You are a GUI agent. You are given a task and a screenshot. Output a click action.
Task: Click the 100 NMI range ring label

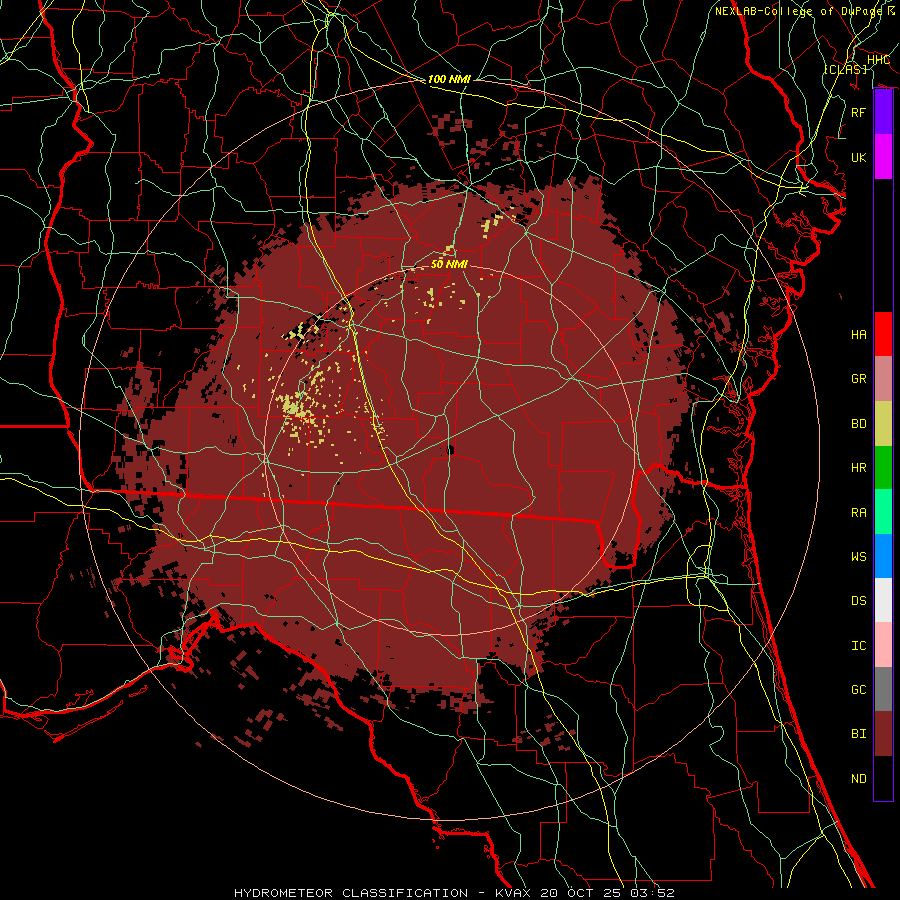pos(449,79)
